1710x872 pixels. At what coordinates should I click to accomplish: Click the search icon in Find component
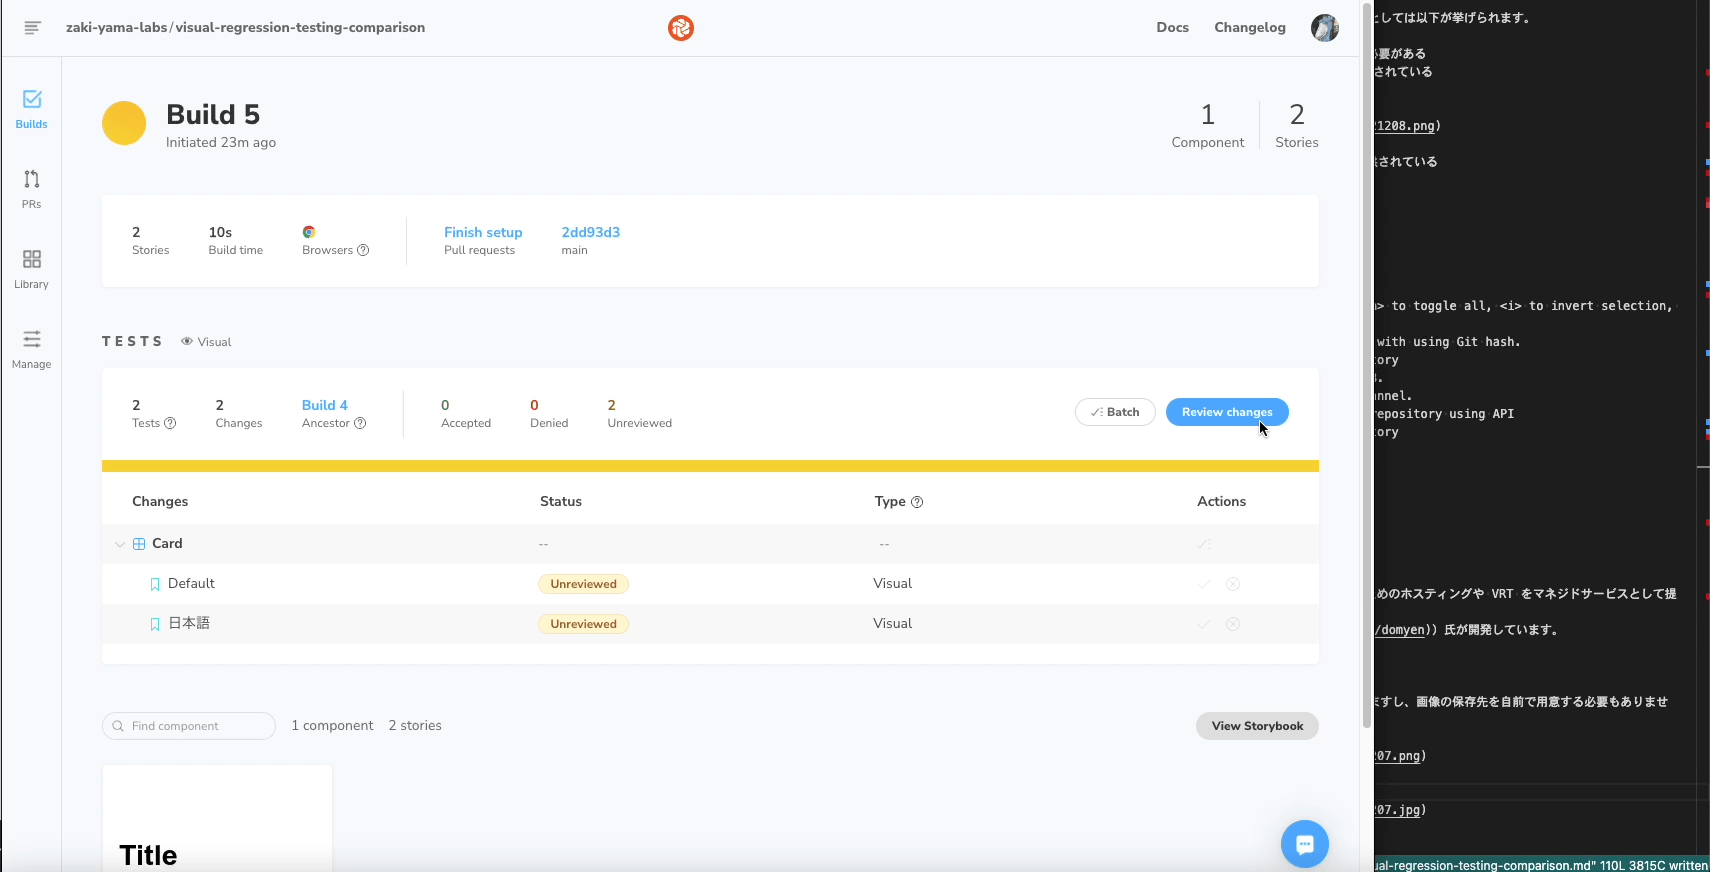118,726
